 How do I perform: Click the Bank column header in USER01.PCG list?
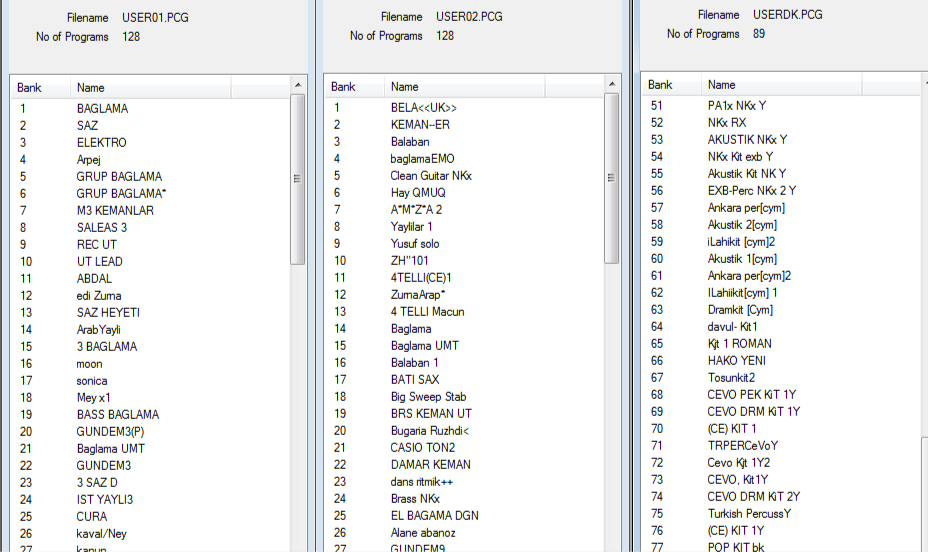(x=29, y=88)
